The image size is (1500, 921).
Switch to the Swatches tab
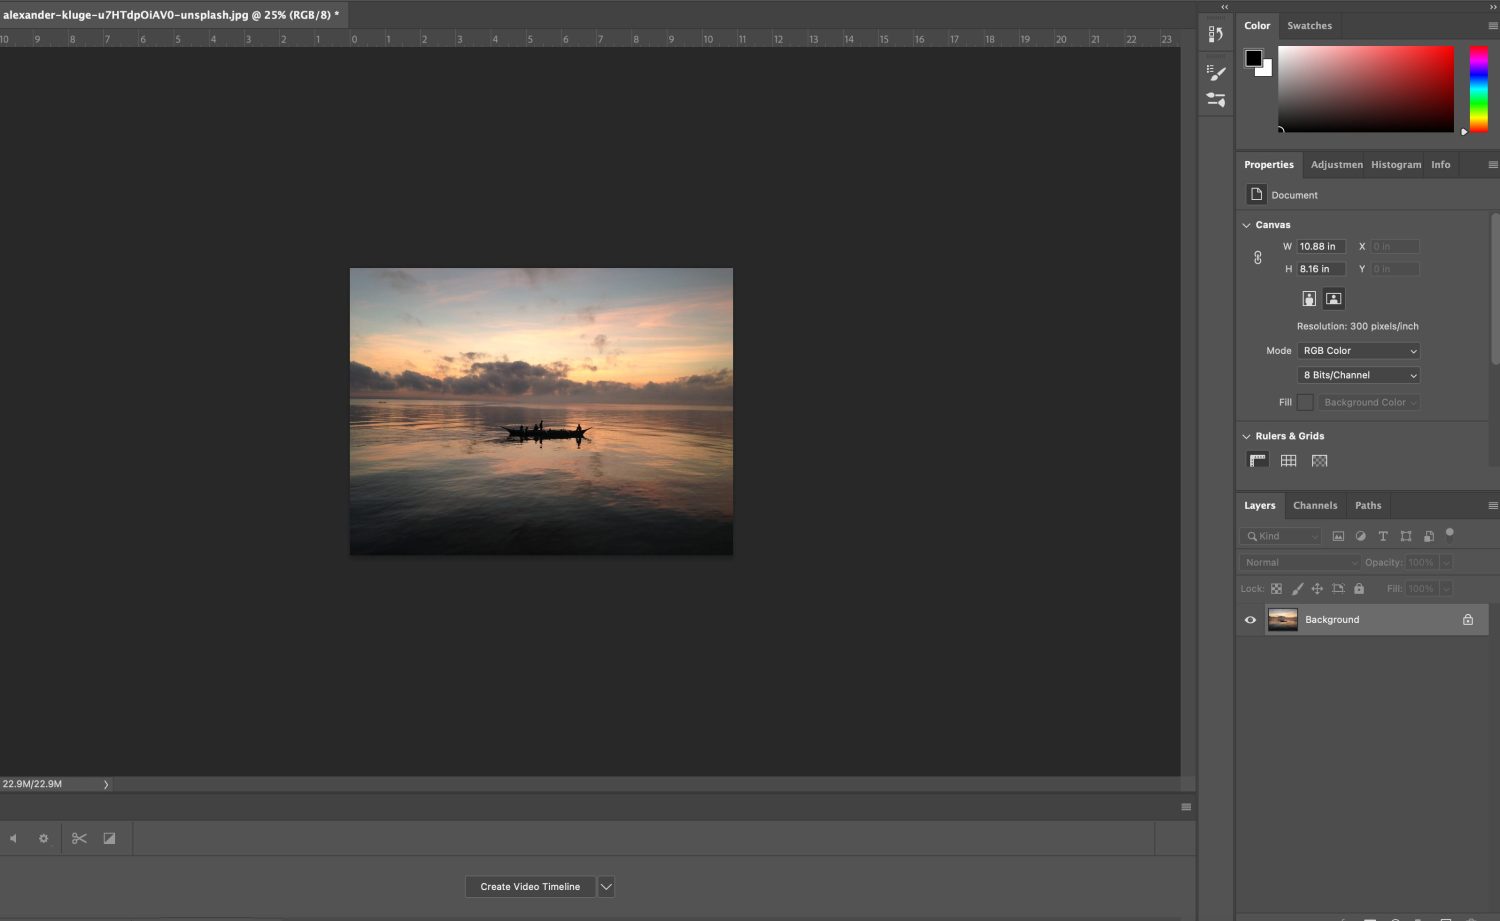pos(1309,26)
